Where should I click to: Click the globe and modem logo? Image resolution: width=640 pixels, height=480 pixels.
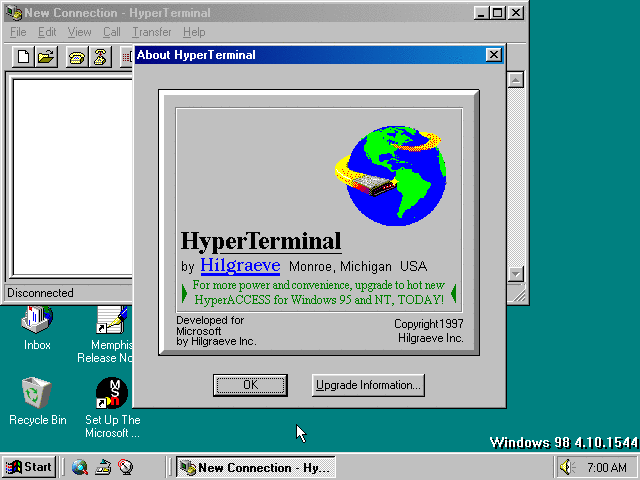click(x=391, y=176)
